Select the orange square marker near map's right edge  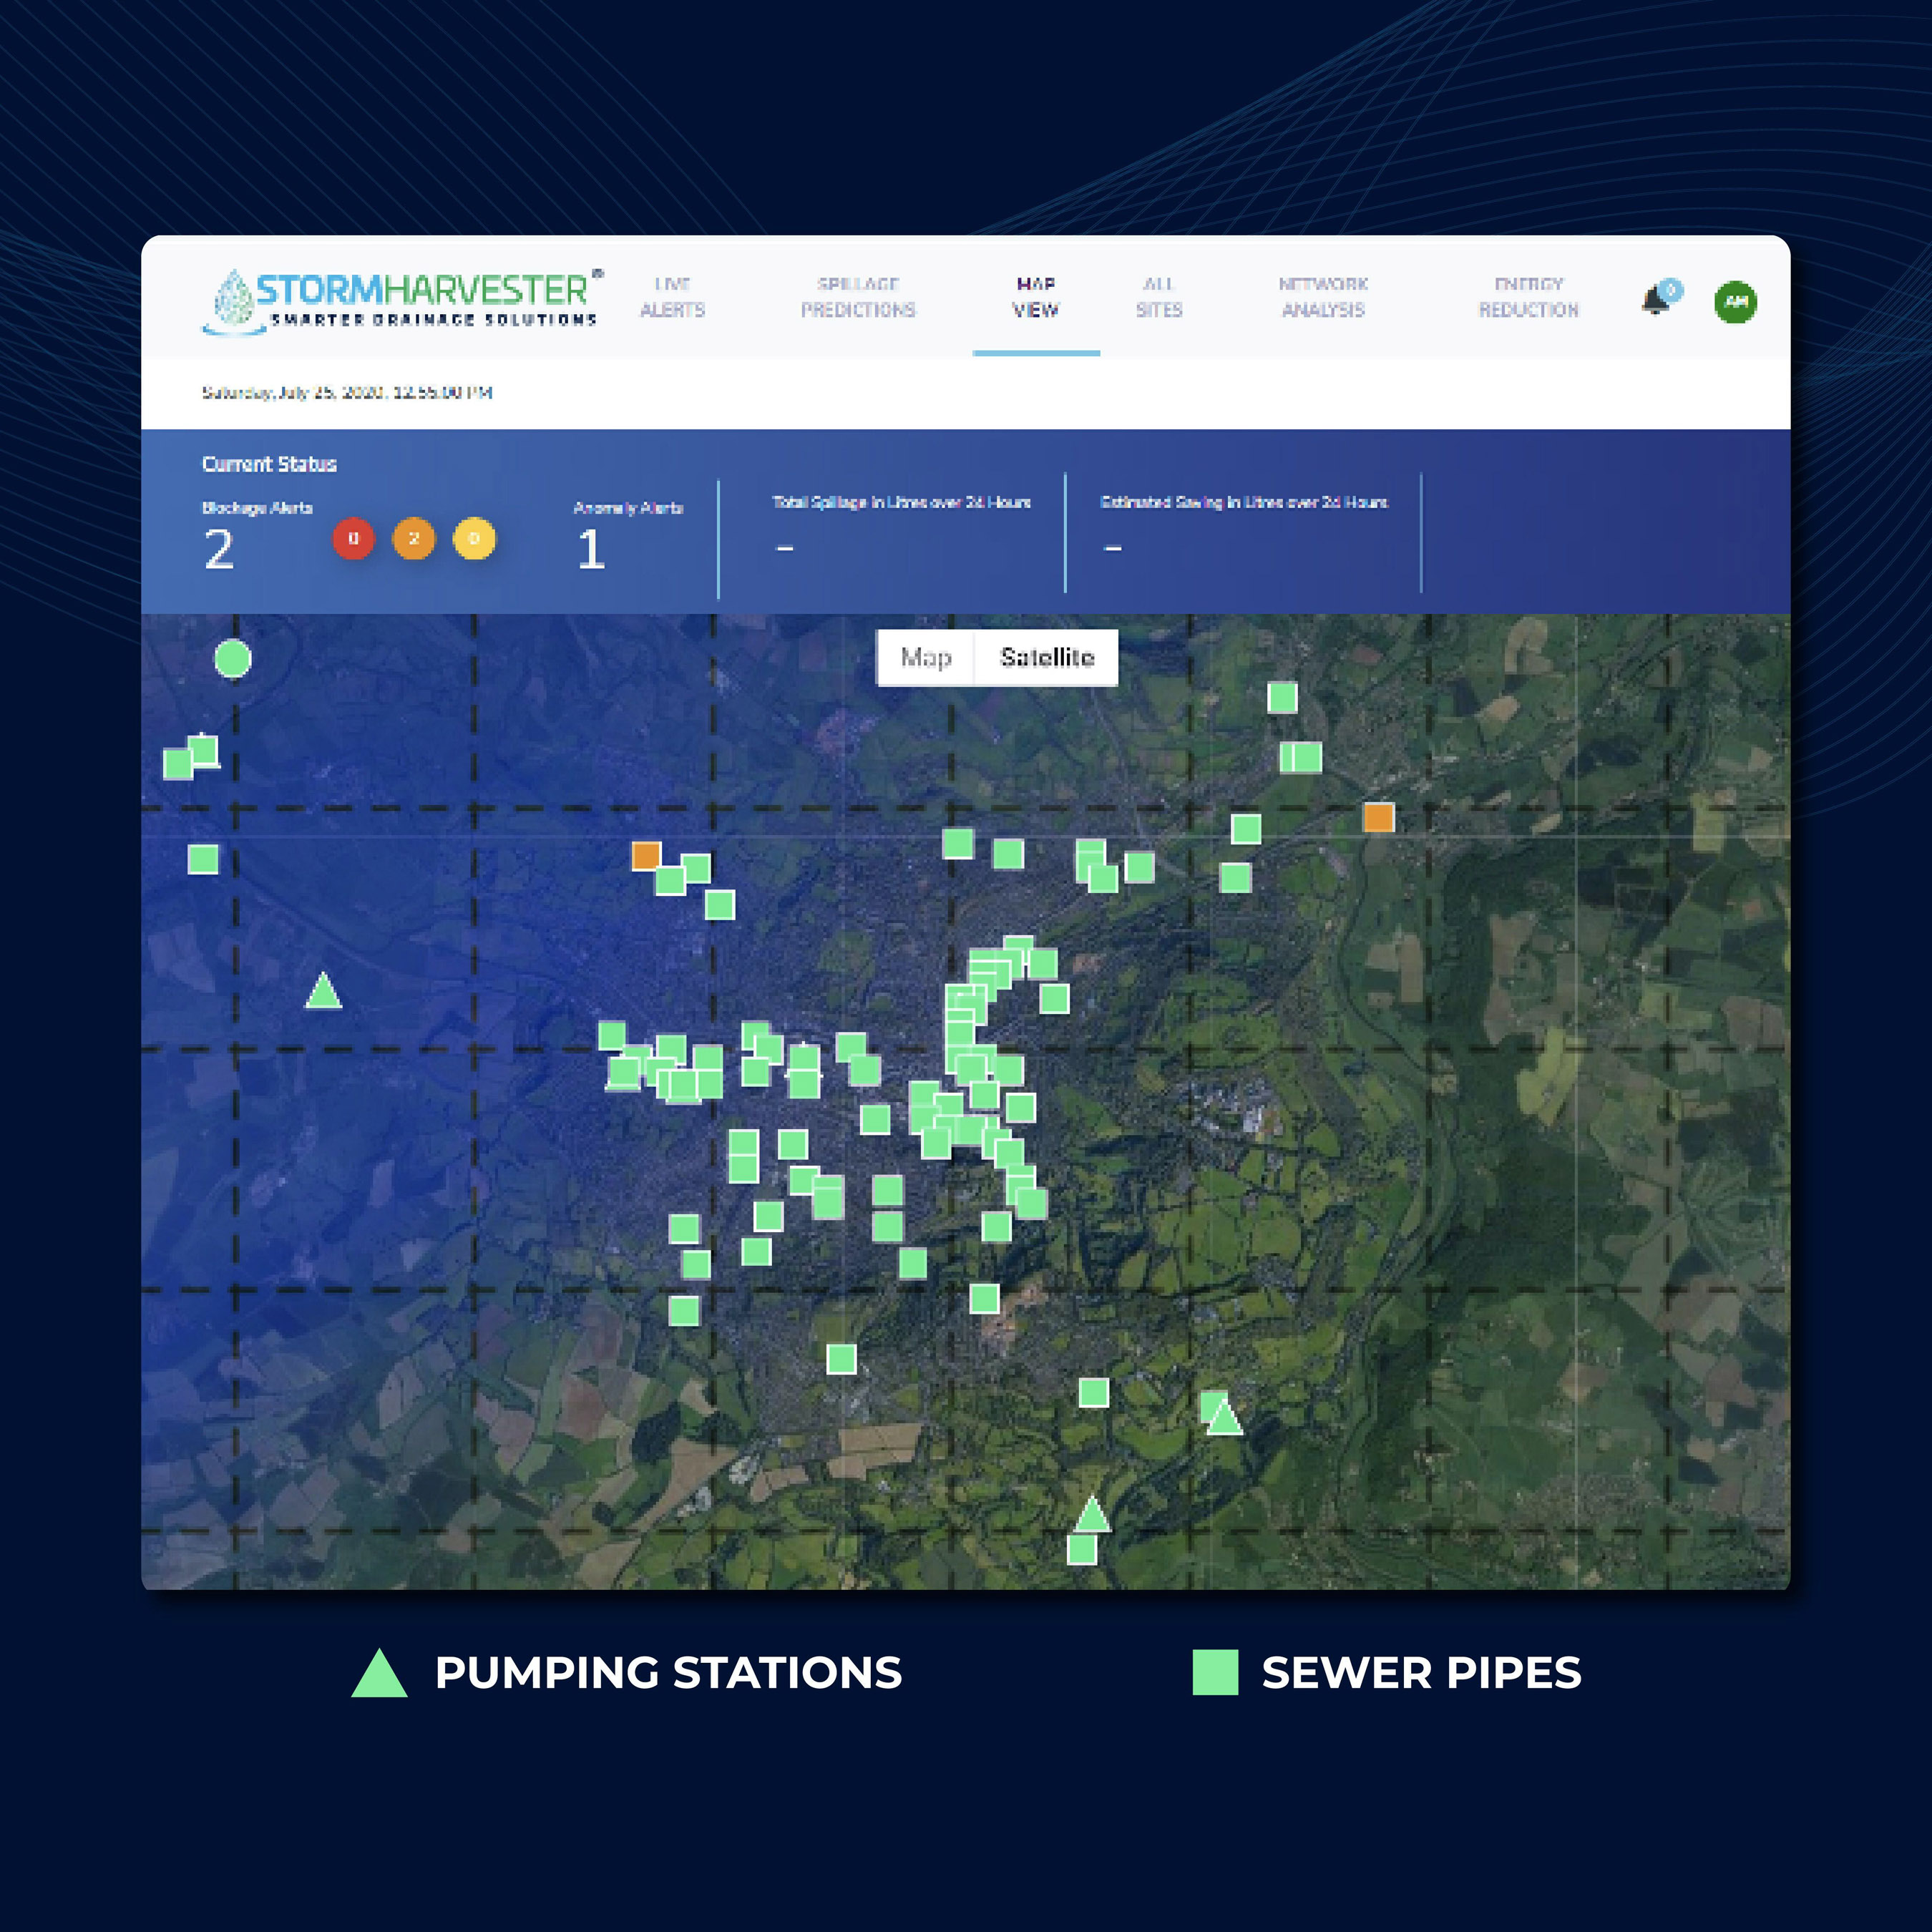1378,818
